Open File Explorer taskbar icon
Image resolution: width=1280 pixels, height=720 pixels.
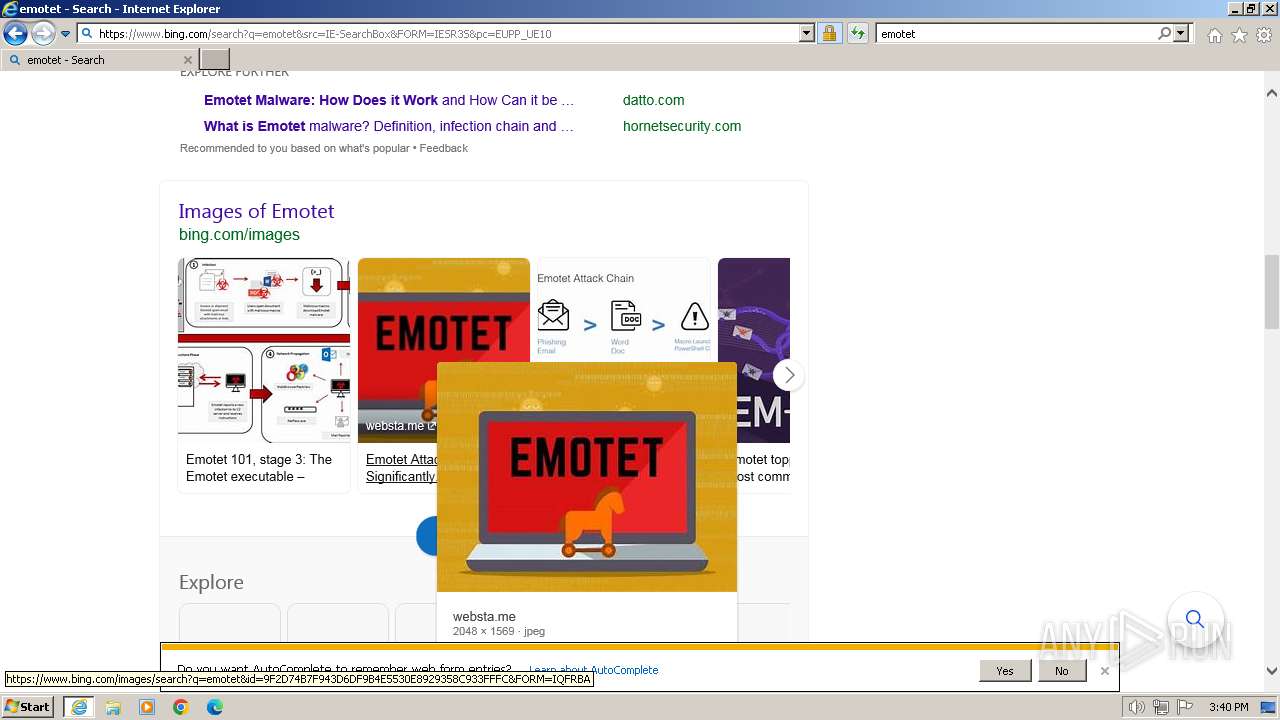click(x=113, y=707)
